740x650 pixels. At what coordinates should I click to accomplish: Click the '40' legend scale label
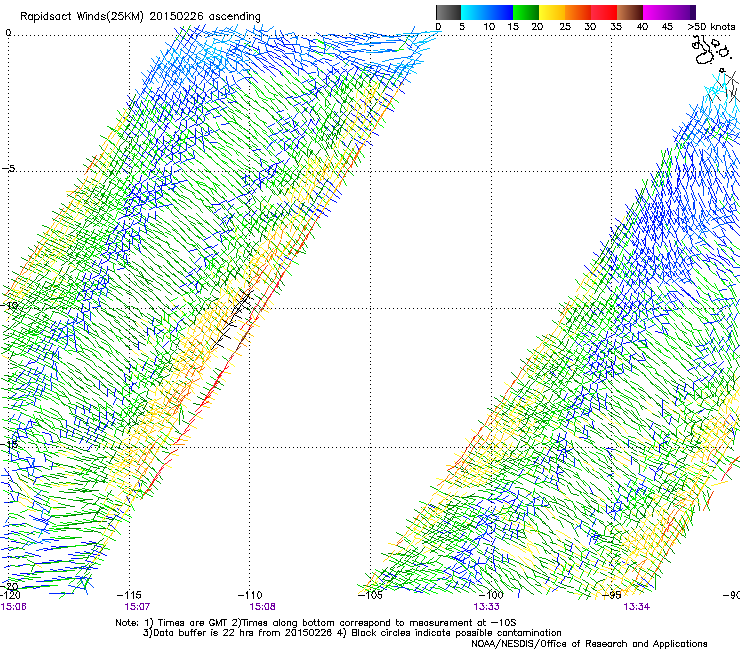click(x=642, y=27)
